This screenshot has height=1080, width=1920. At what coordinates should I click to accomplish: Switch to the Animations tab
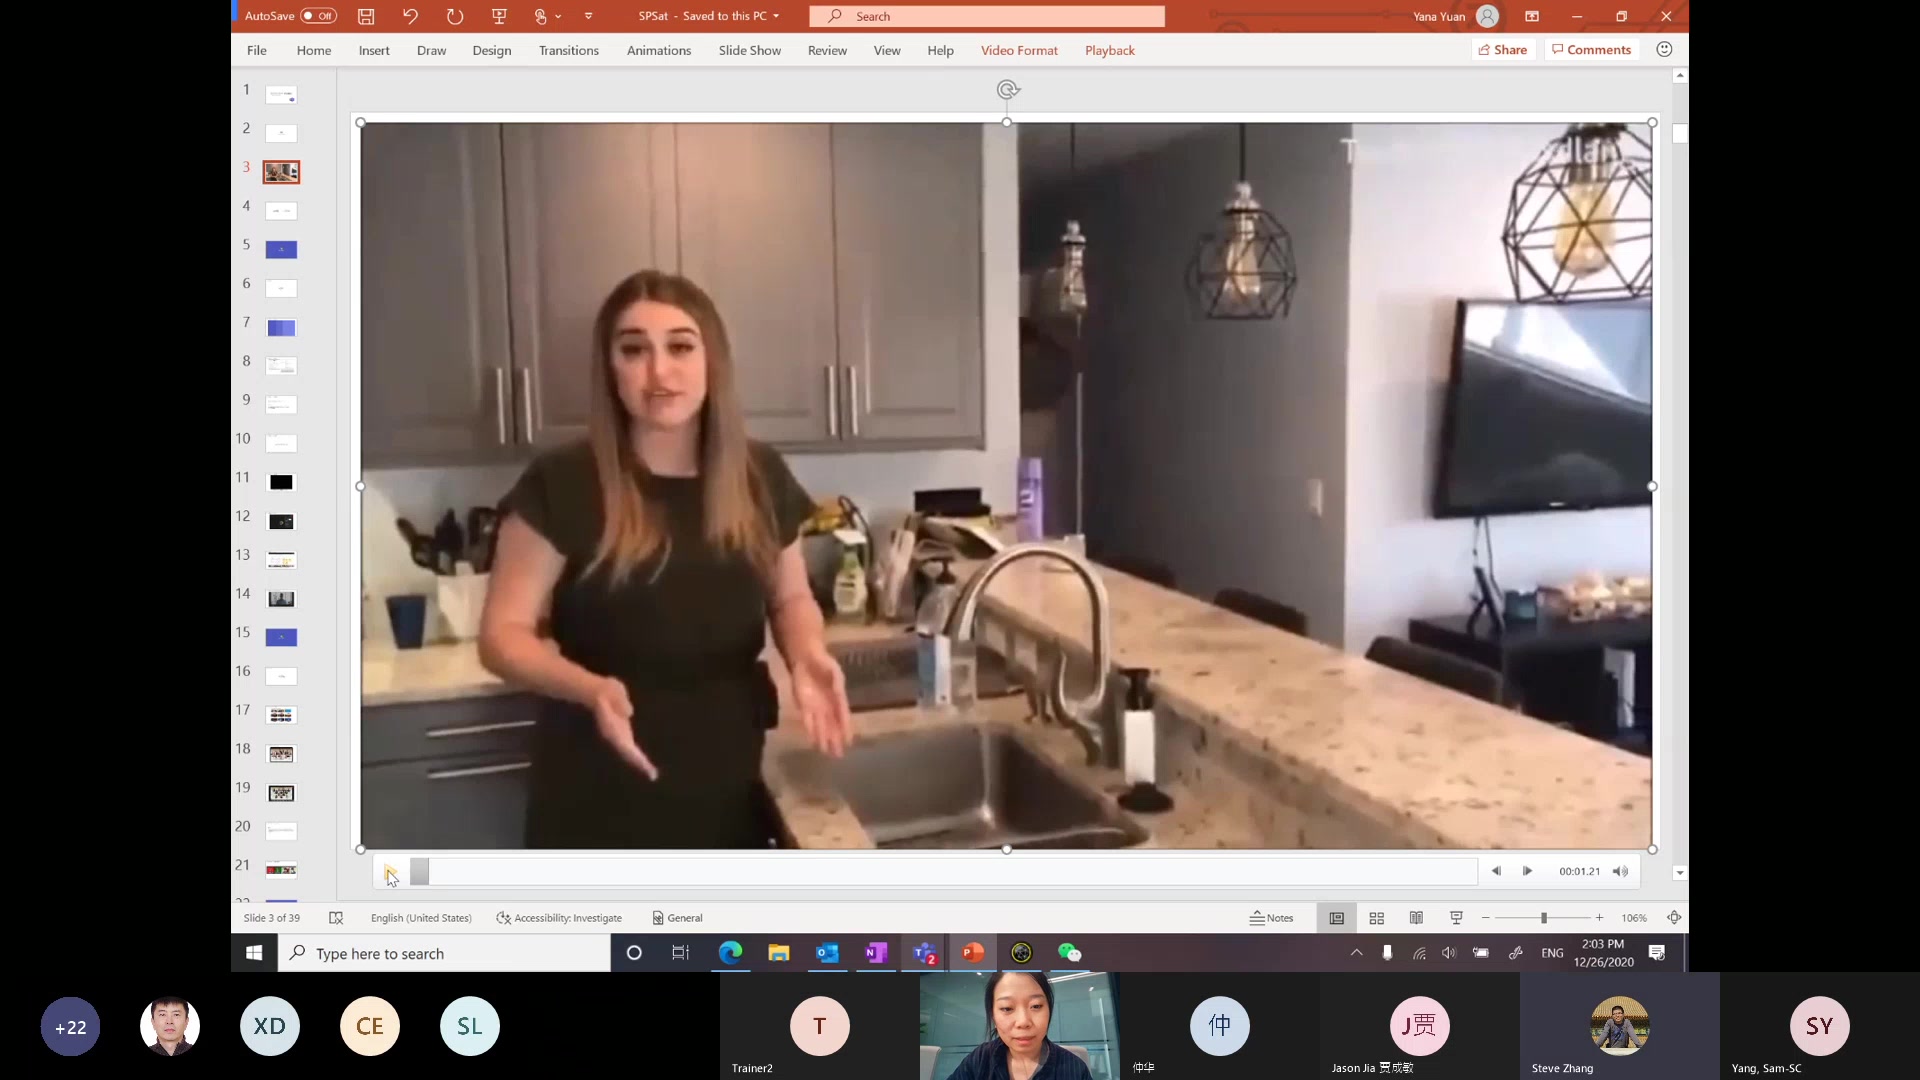click(659, 50)
